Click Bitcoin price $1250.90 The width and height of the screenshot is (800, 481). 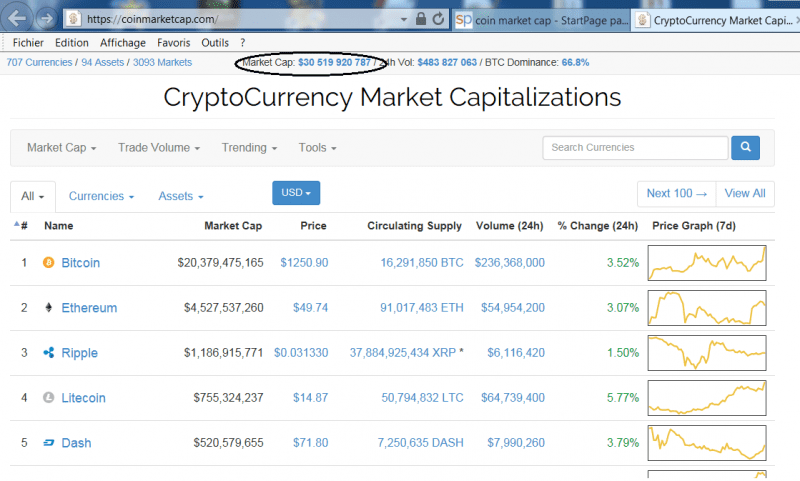pos(304,263)
